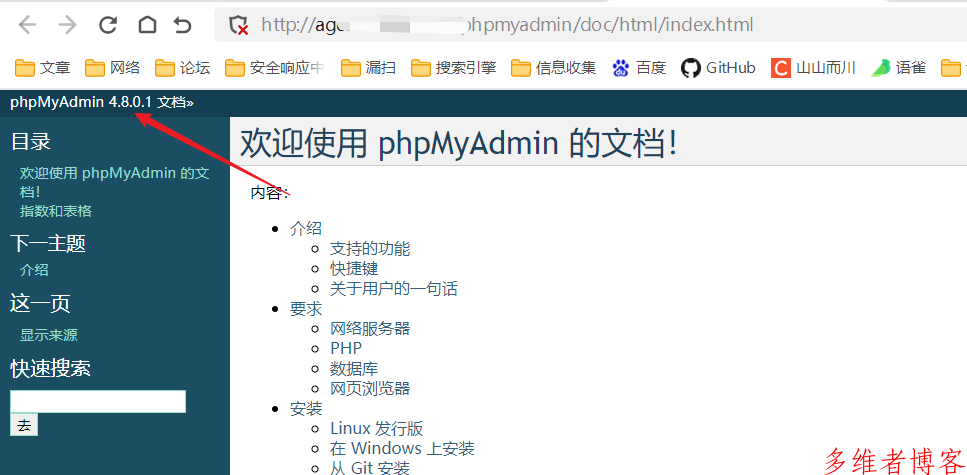Open the 安全响应中 bookmark folder
967x475 pixels.
(x=275, y=68)
